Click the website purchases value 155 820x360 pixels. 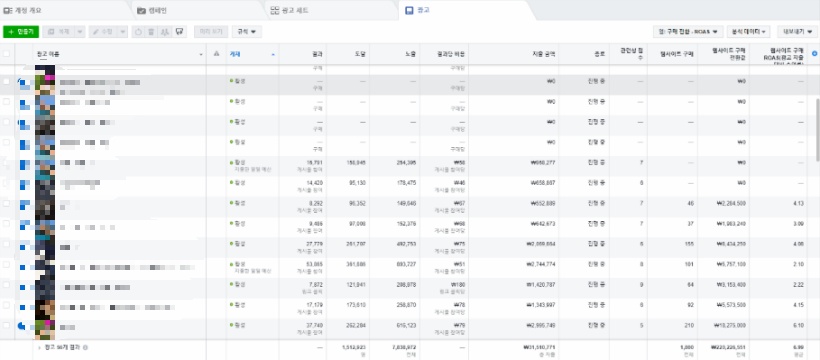(x=689, y=244)
